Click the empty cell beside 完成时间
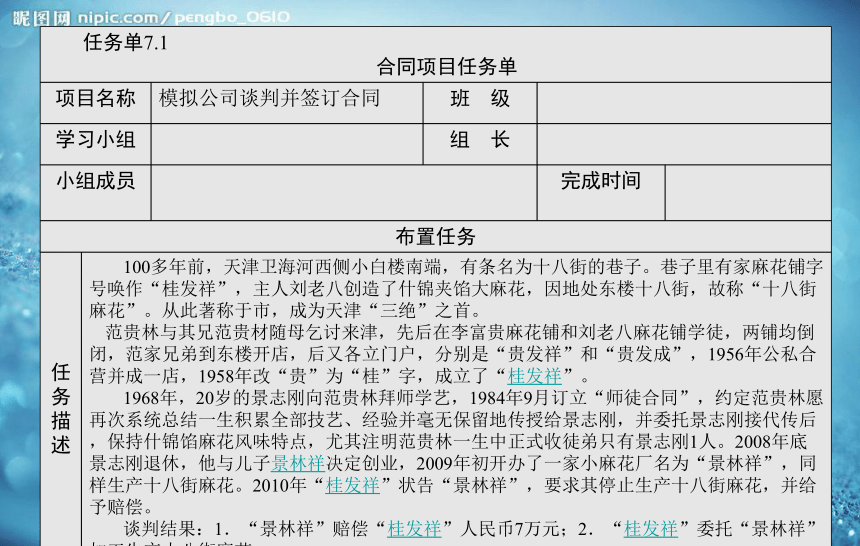860x546 pixels. pos(748,193)
